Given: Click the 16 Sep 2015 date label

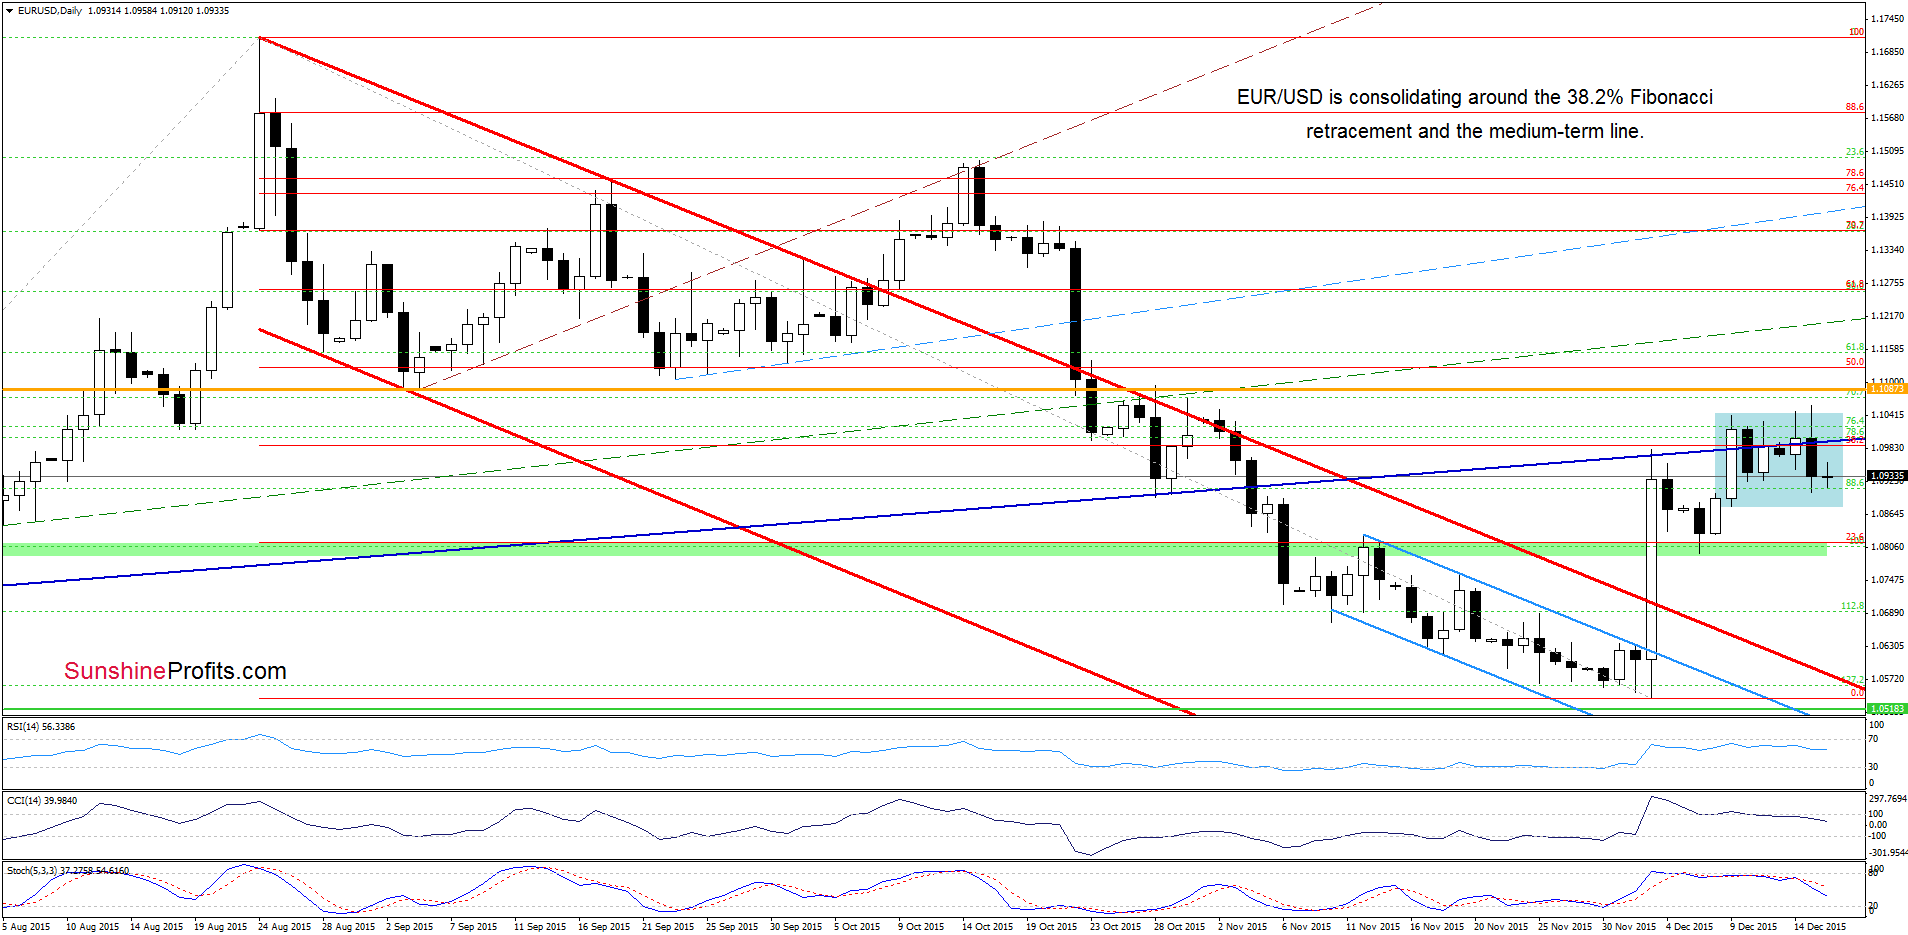Looking at the screenshot, I should click(x=604, y=927).
